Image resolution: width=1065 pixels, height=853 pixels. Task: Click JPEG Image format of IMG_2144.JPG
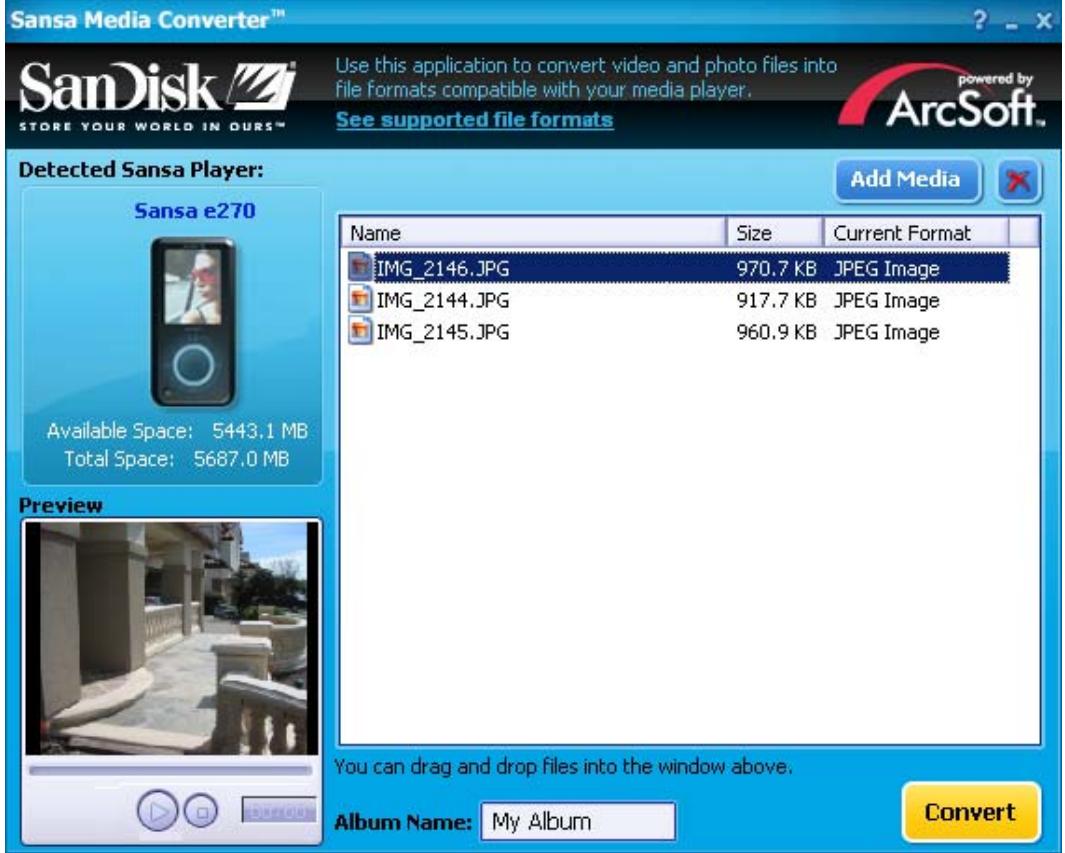(886, 300)
